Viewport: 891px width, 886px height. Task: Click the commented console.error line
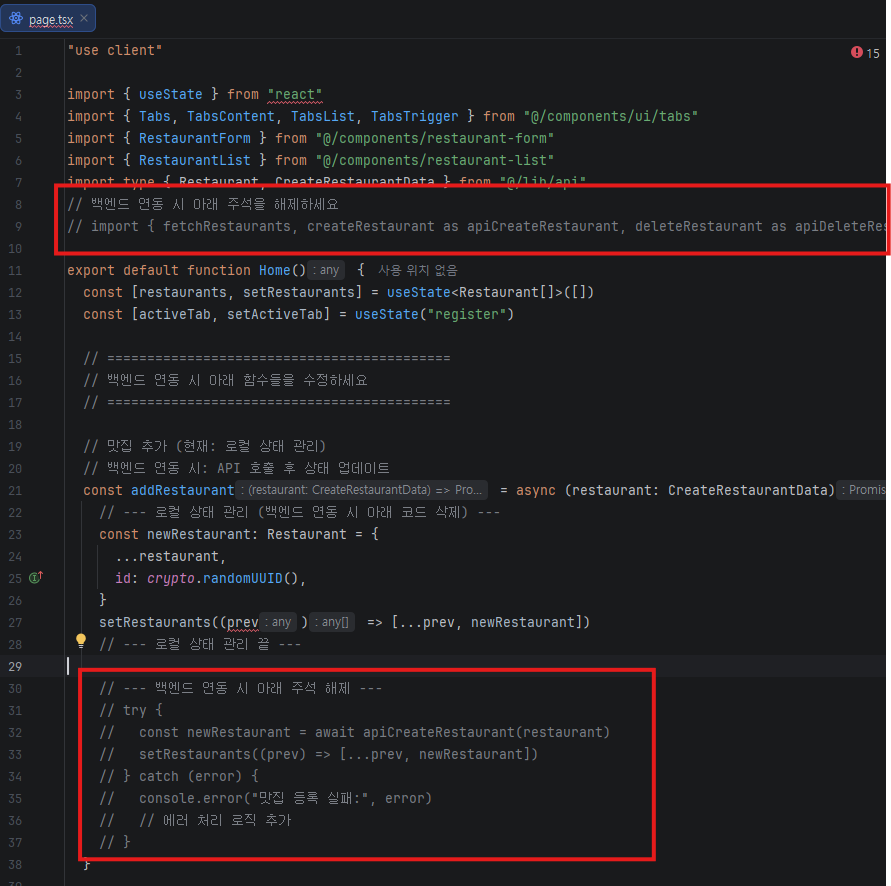click(x=265, y=798)
